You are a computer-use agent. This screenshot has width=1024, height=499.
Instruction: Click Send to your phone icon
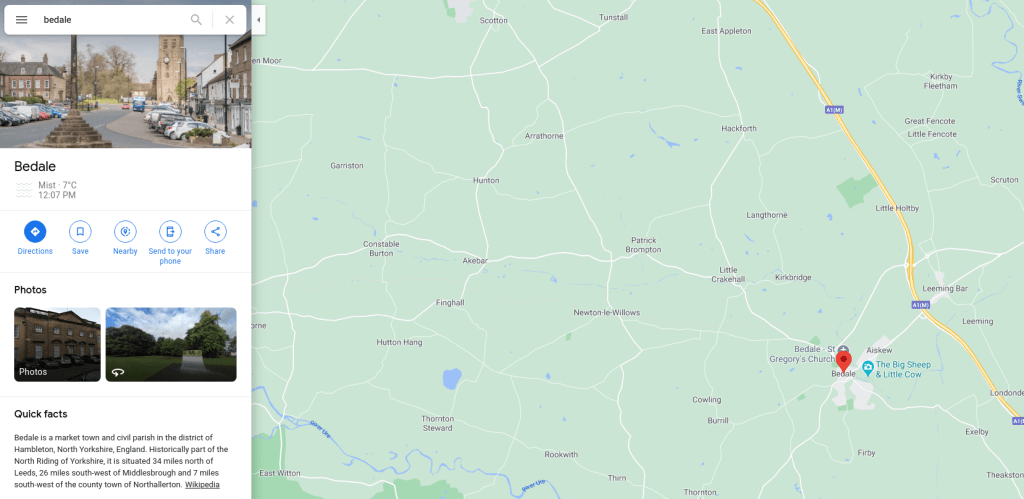click(x=170, y=231)
